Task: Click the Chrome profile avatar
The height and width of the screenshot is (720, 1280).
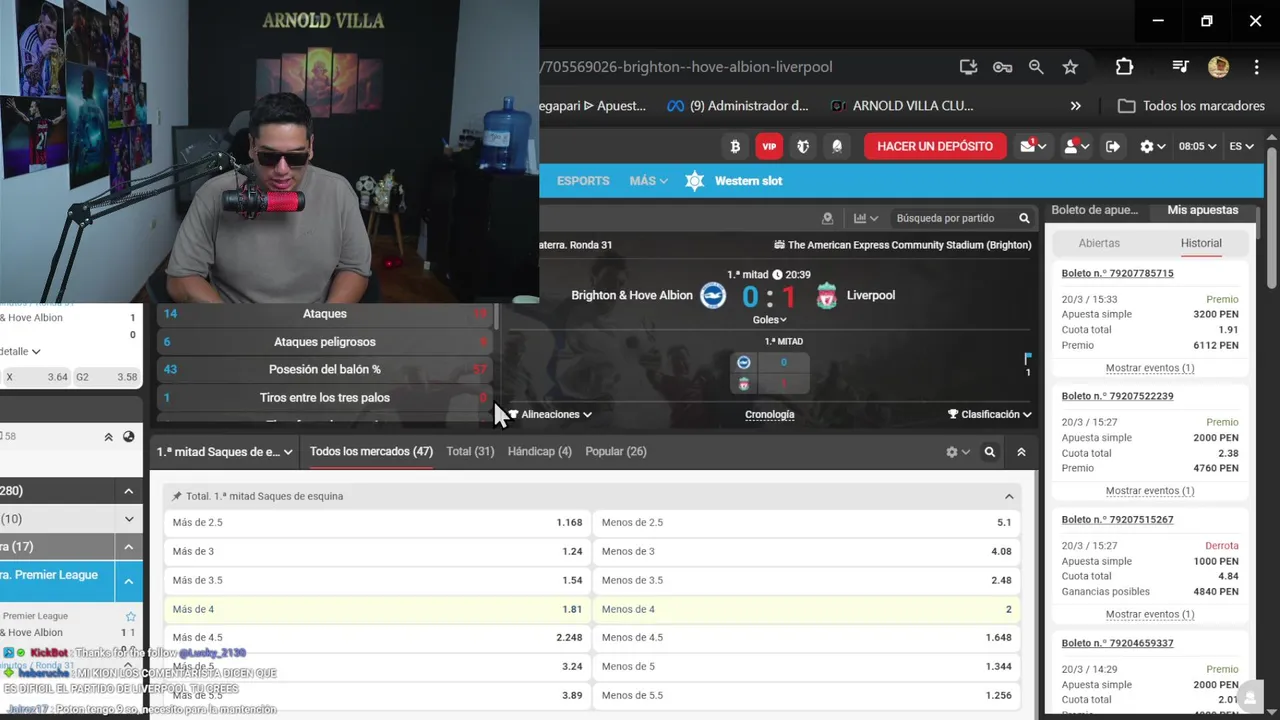Action: pyautogui.click(x=1218, y=67)
